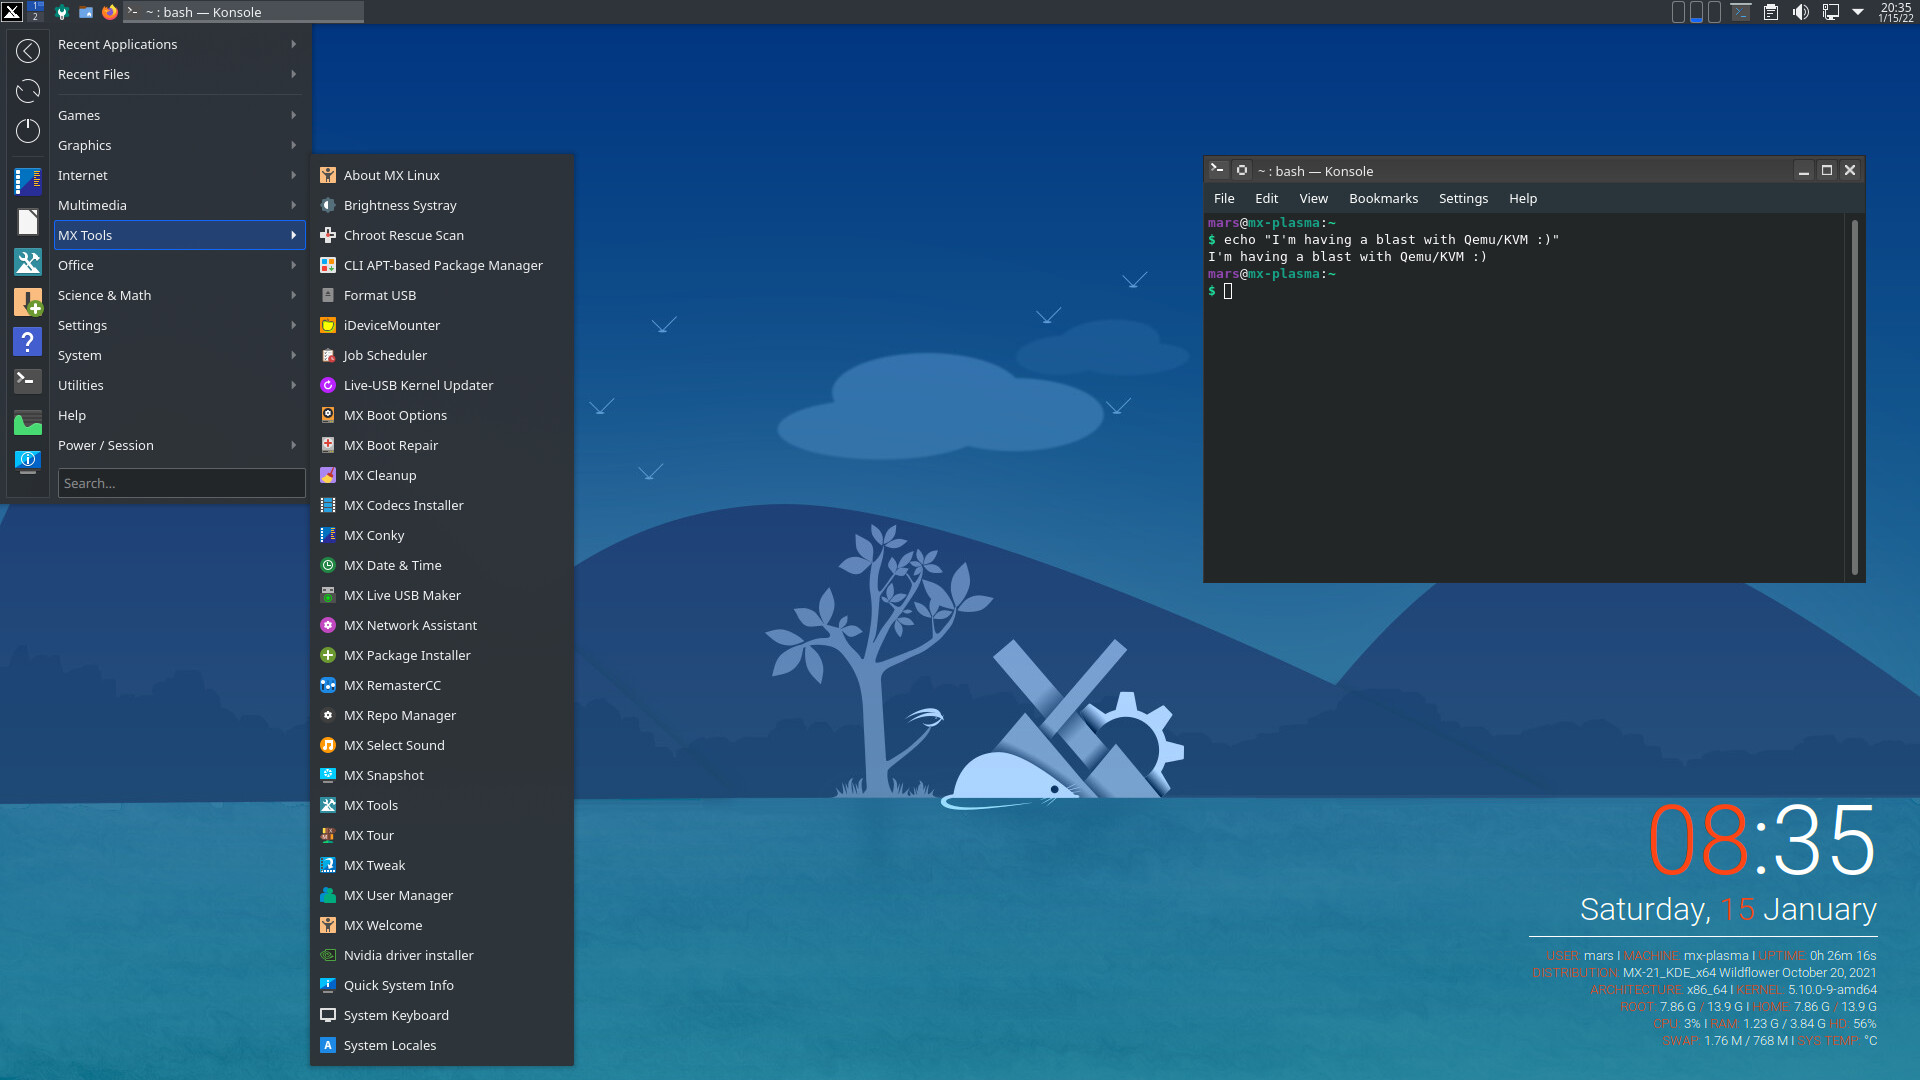Open the Help menu in Konsole

tap(1523, 198)
